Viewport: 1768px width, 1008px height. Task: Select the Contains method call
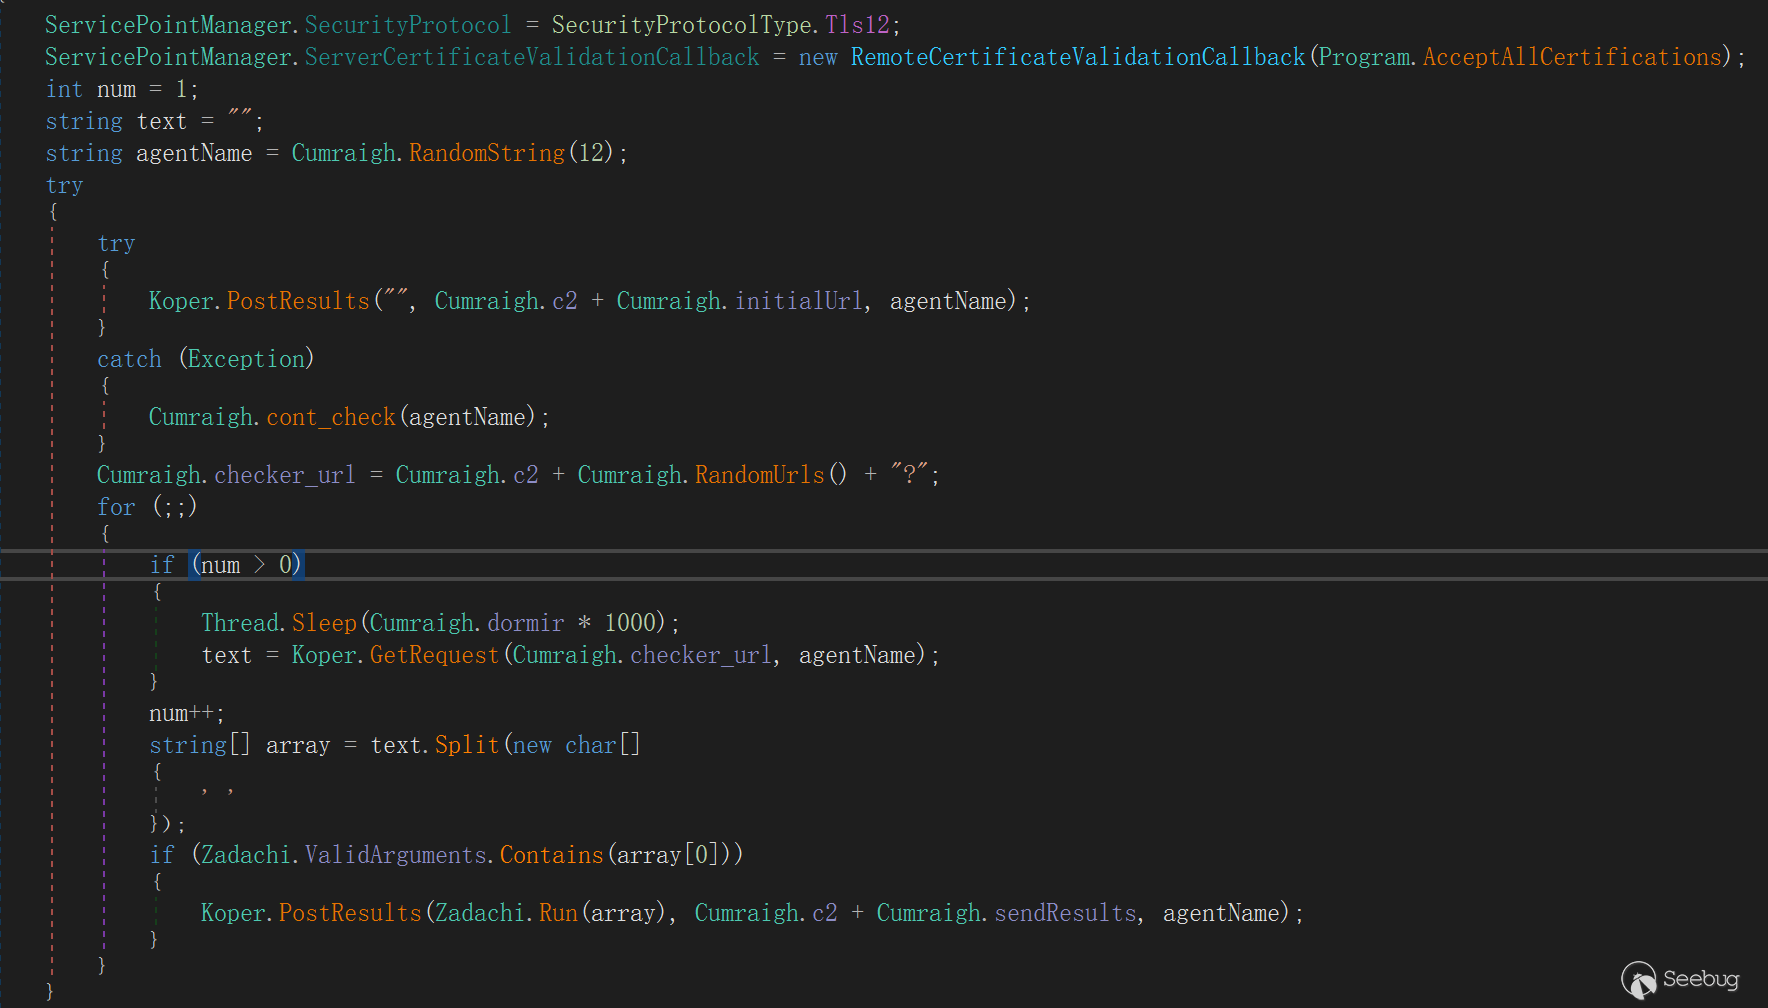point(552,855)
